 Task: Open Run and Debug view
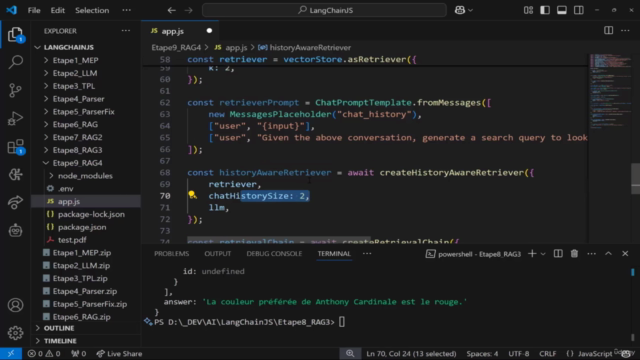[16, 118]
